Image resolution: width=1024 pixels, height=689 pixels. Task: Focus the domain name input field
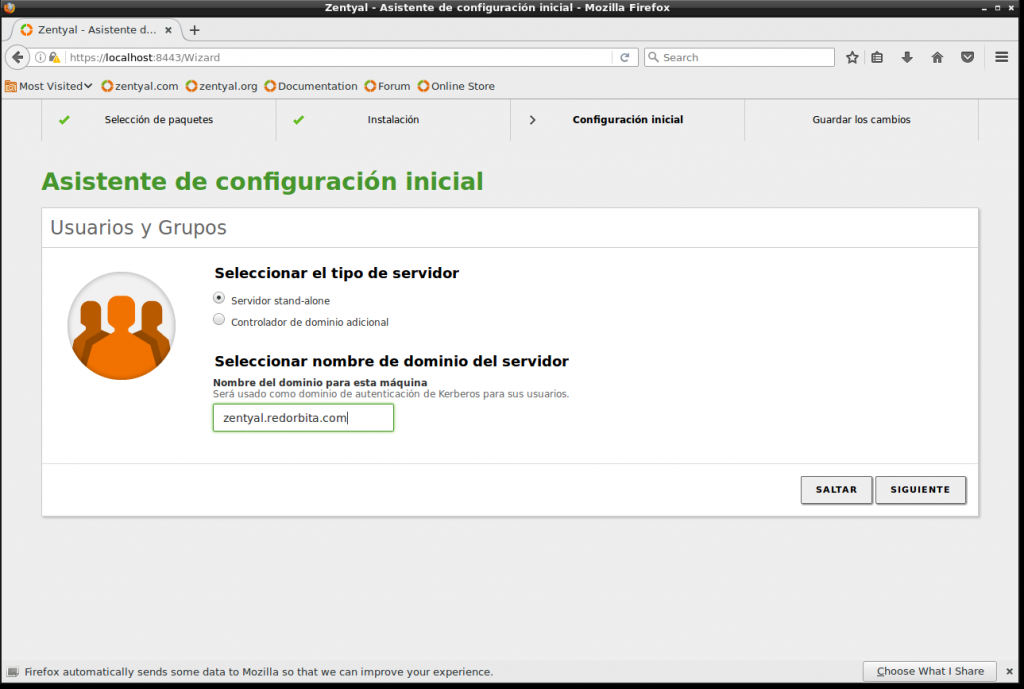coord(303,418)
